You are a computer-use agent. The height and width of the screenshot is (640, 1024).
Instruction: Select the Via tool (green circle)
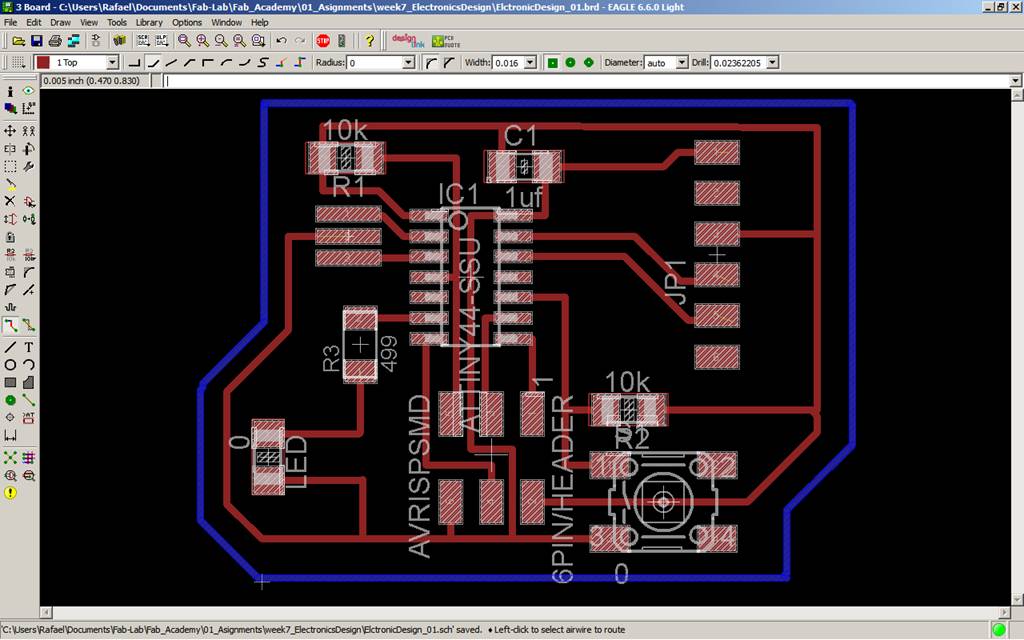pos(10,400)
